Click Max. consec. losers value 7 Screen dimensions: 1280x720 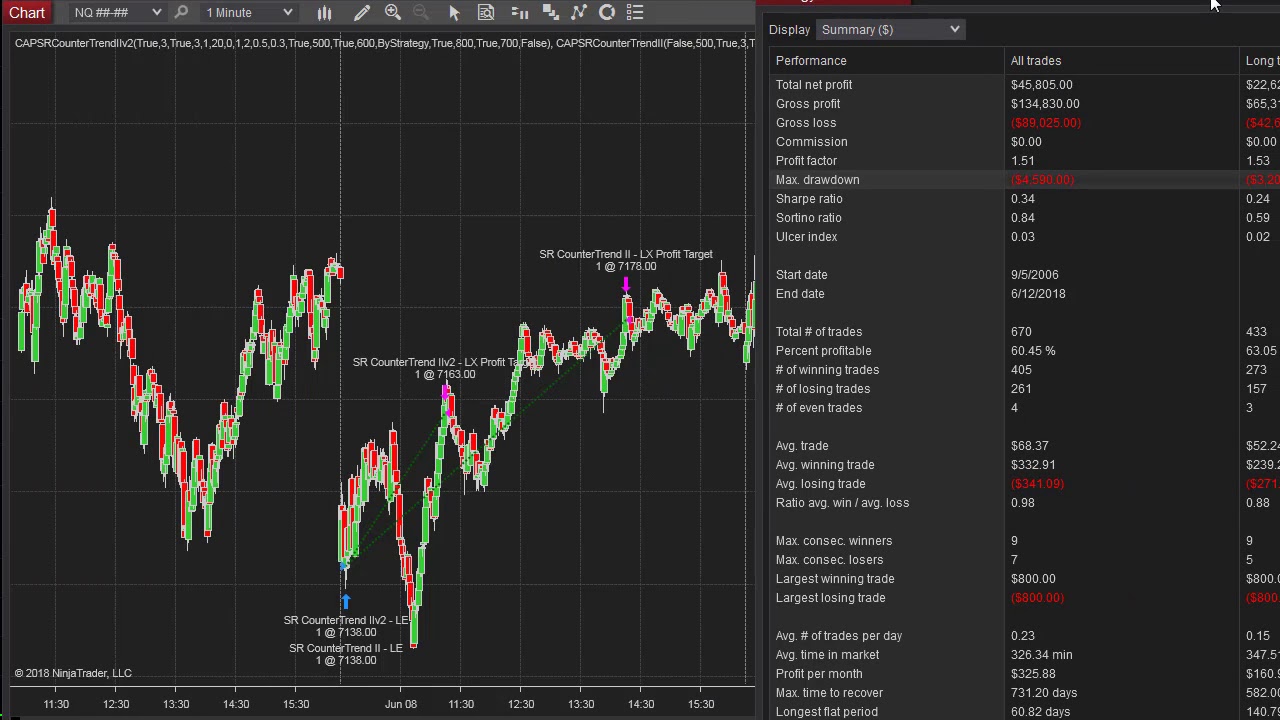click(1014, 560)
